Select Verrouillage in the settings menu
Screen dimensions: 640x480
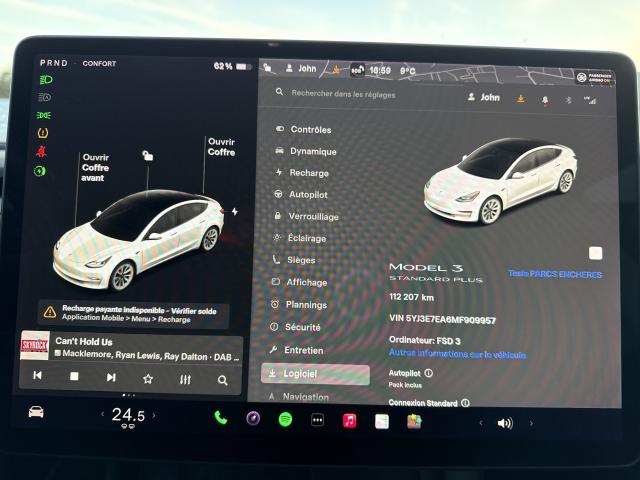coord(313,216)
